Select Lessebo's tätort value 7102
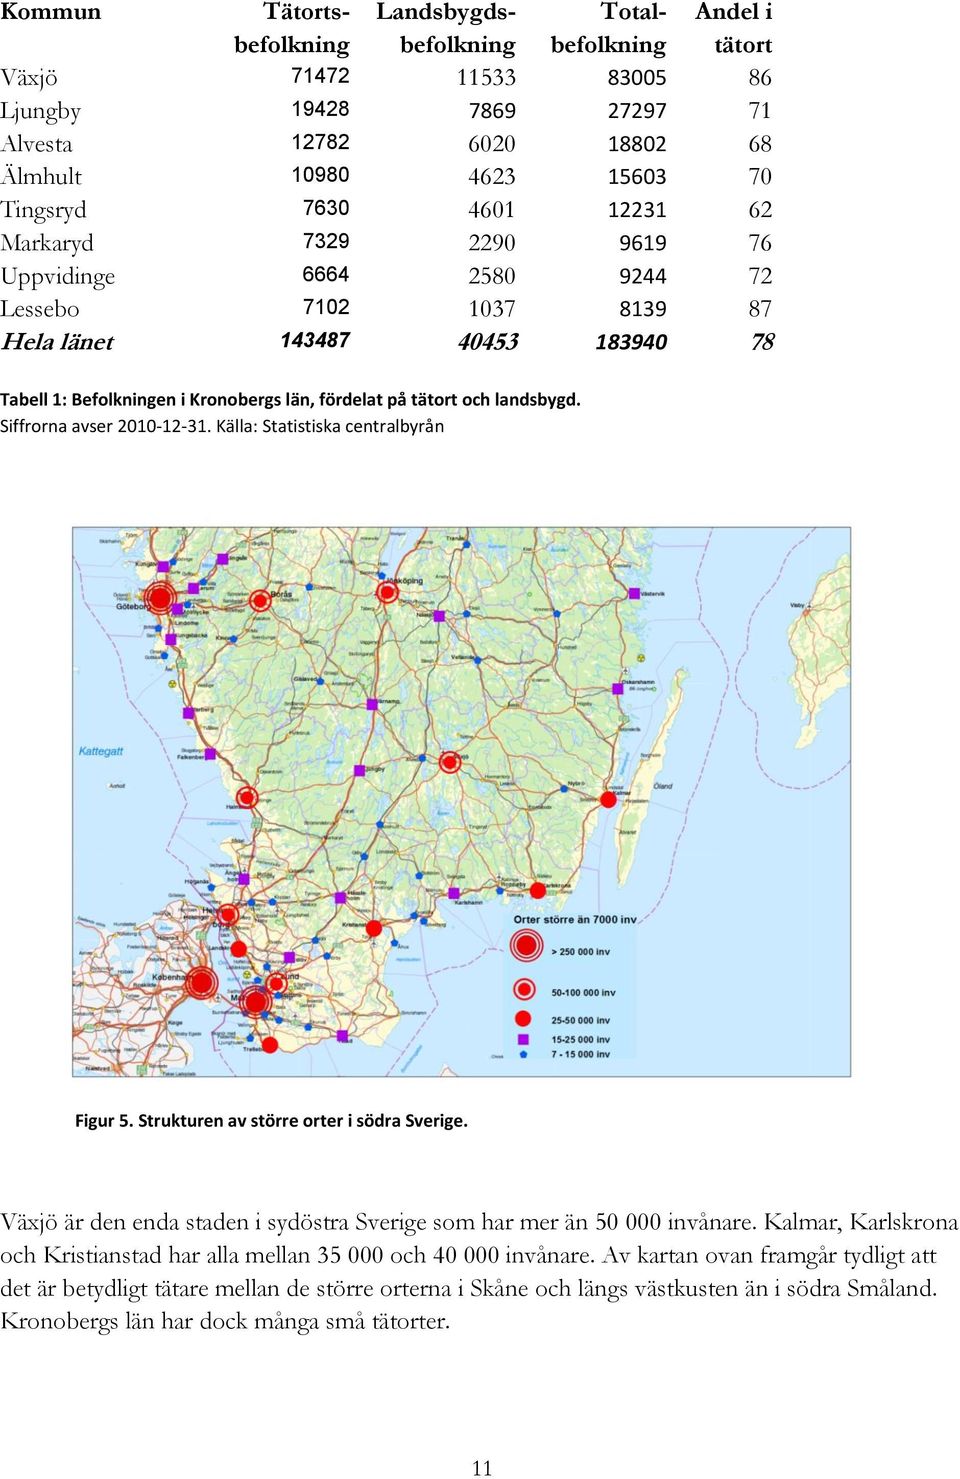This screenshot has height=1479, width=960. click(326, 307)
